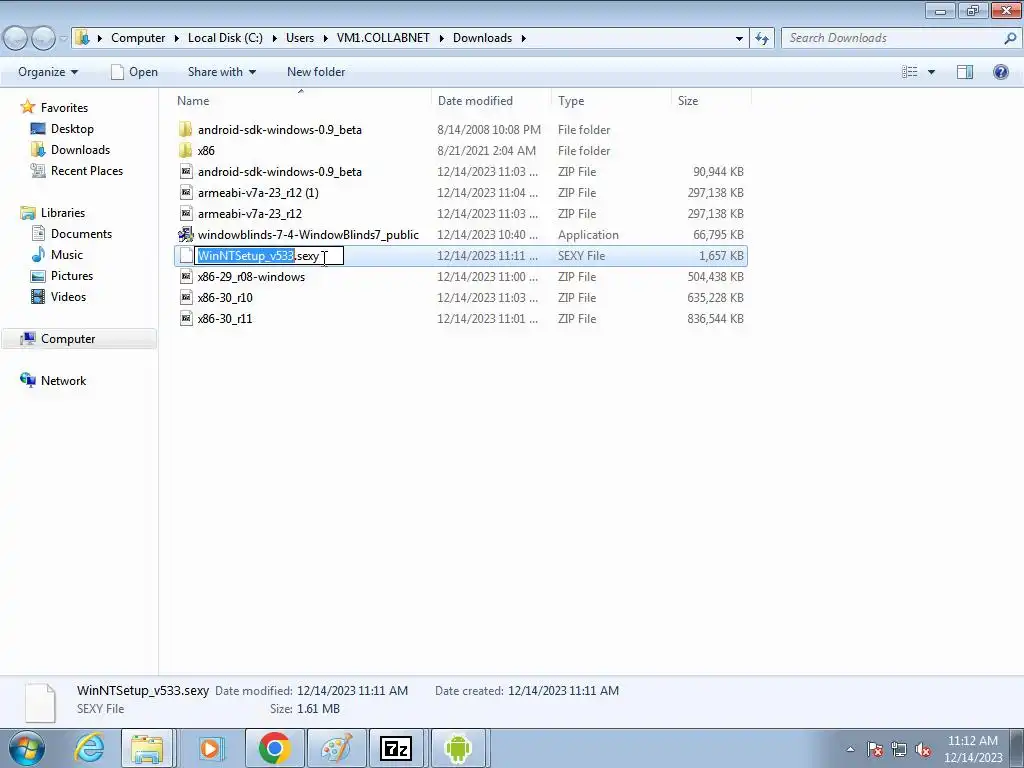This screenshot has width=1024, height=768.
Task: Select the x86-30_r11 ZIP file icon
Action: coord(185,318)
